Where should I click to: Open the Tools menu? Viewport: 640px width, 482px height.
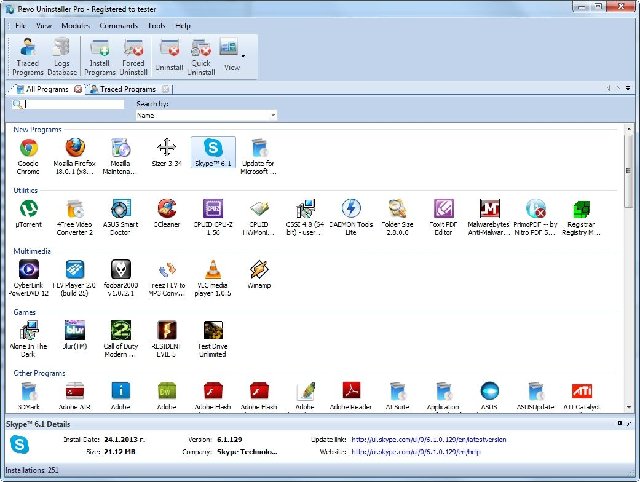click(x=157, y=26)
